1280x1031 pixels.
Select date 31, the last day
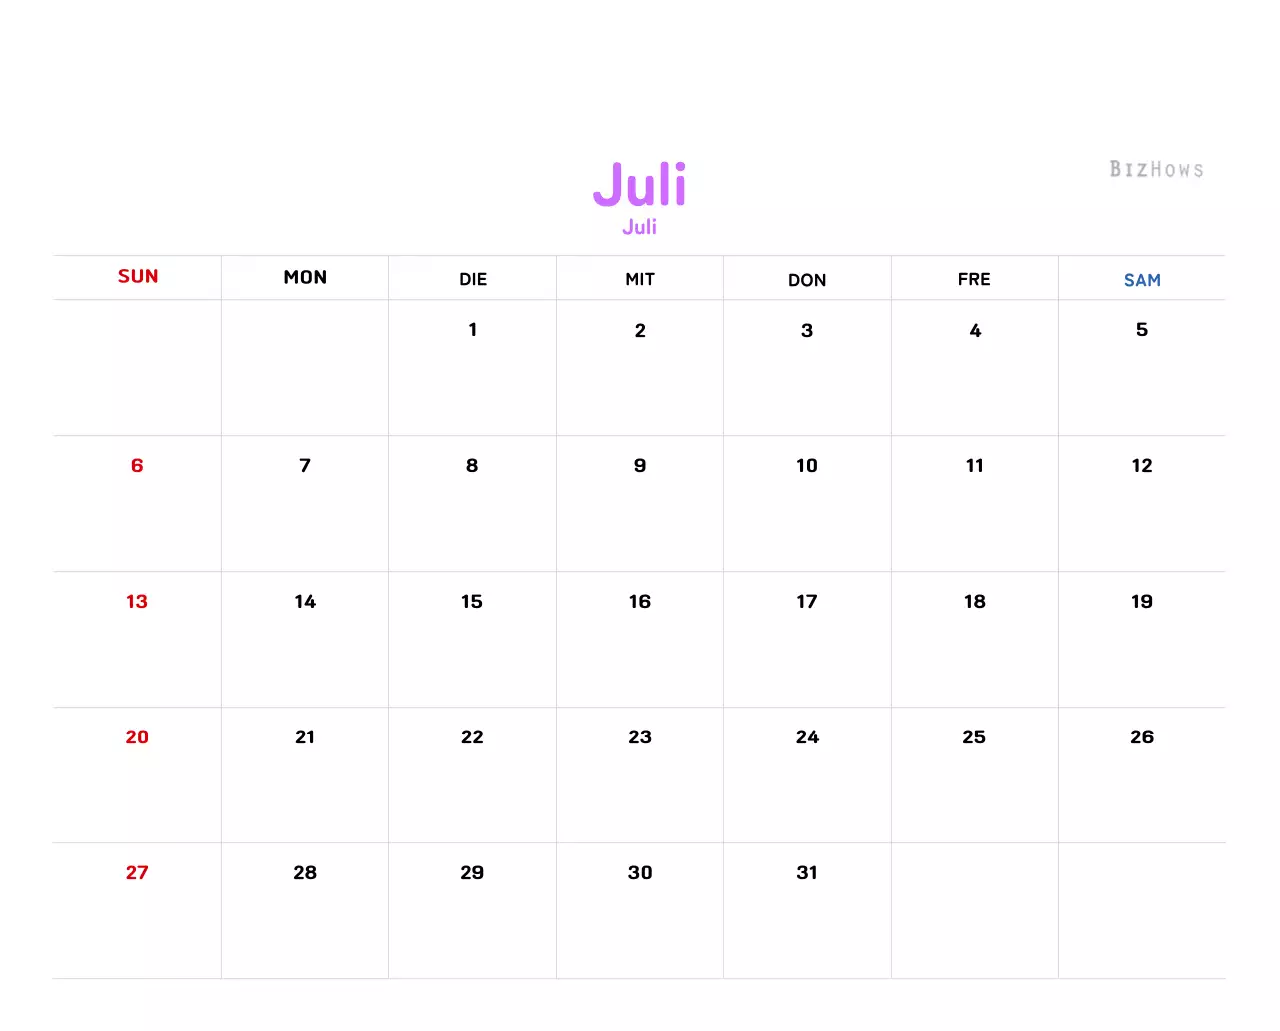click(807, 873)
